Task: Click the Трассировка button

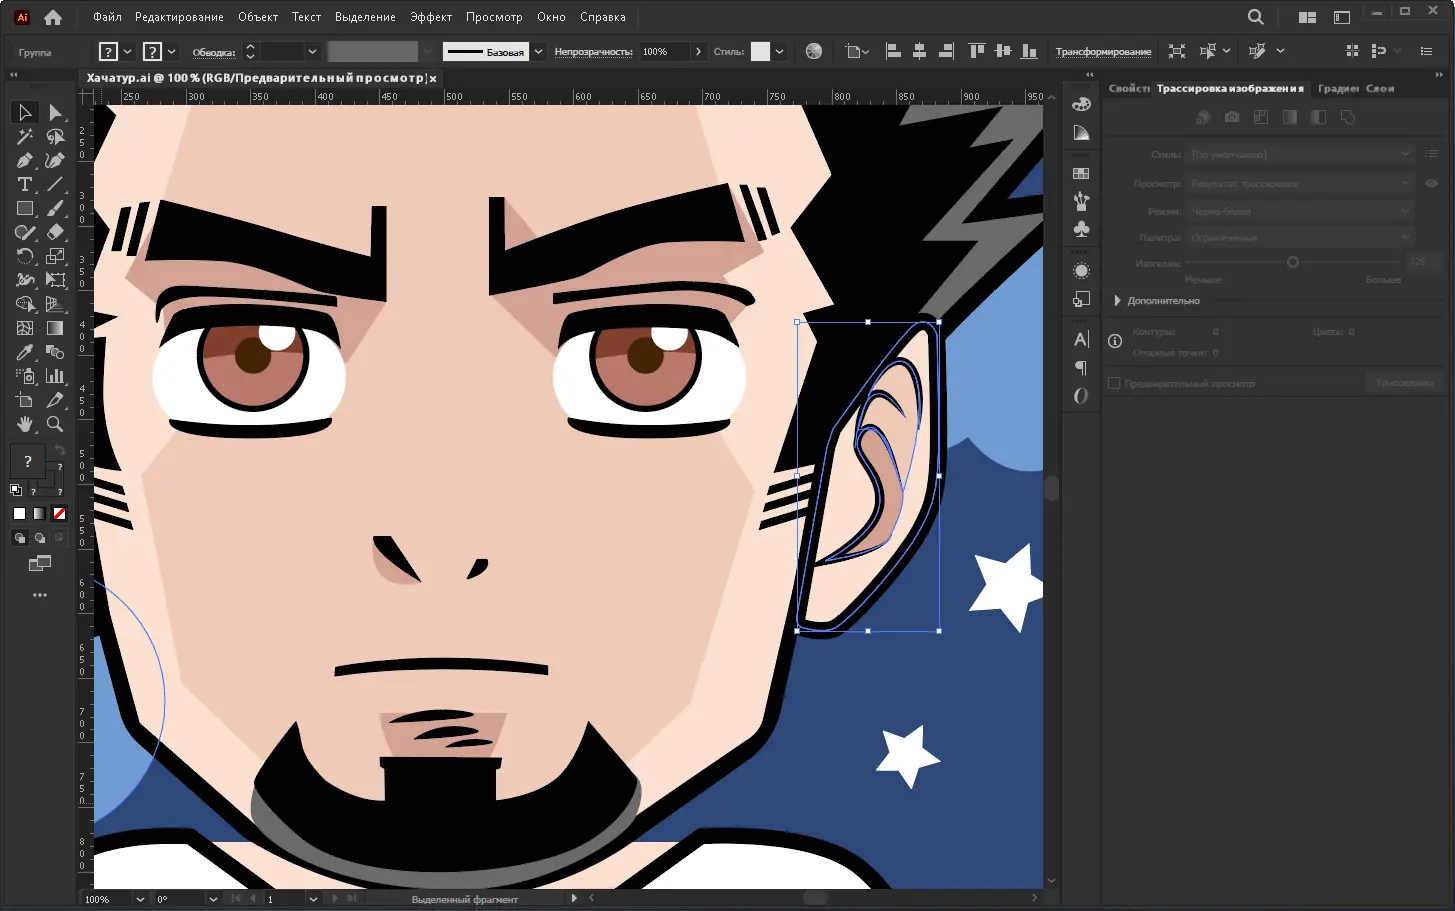Action: pyautogui.click(x=1404, y=383)
